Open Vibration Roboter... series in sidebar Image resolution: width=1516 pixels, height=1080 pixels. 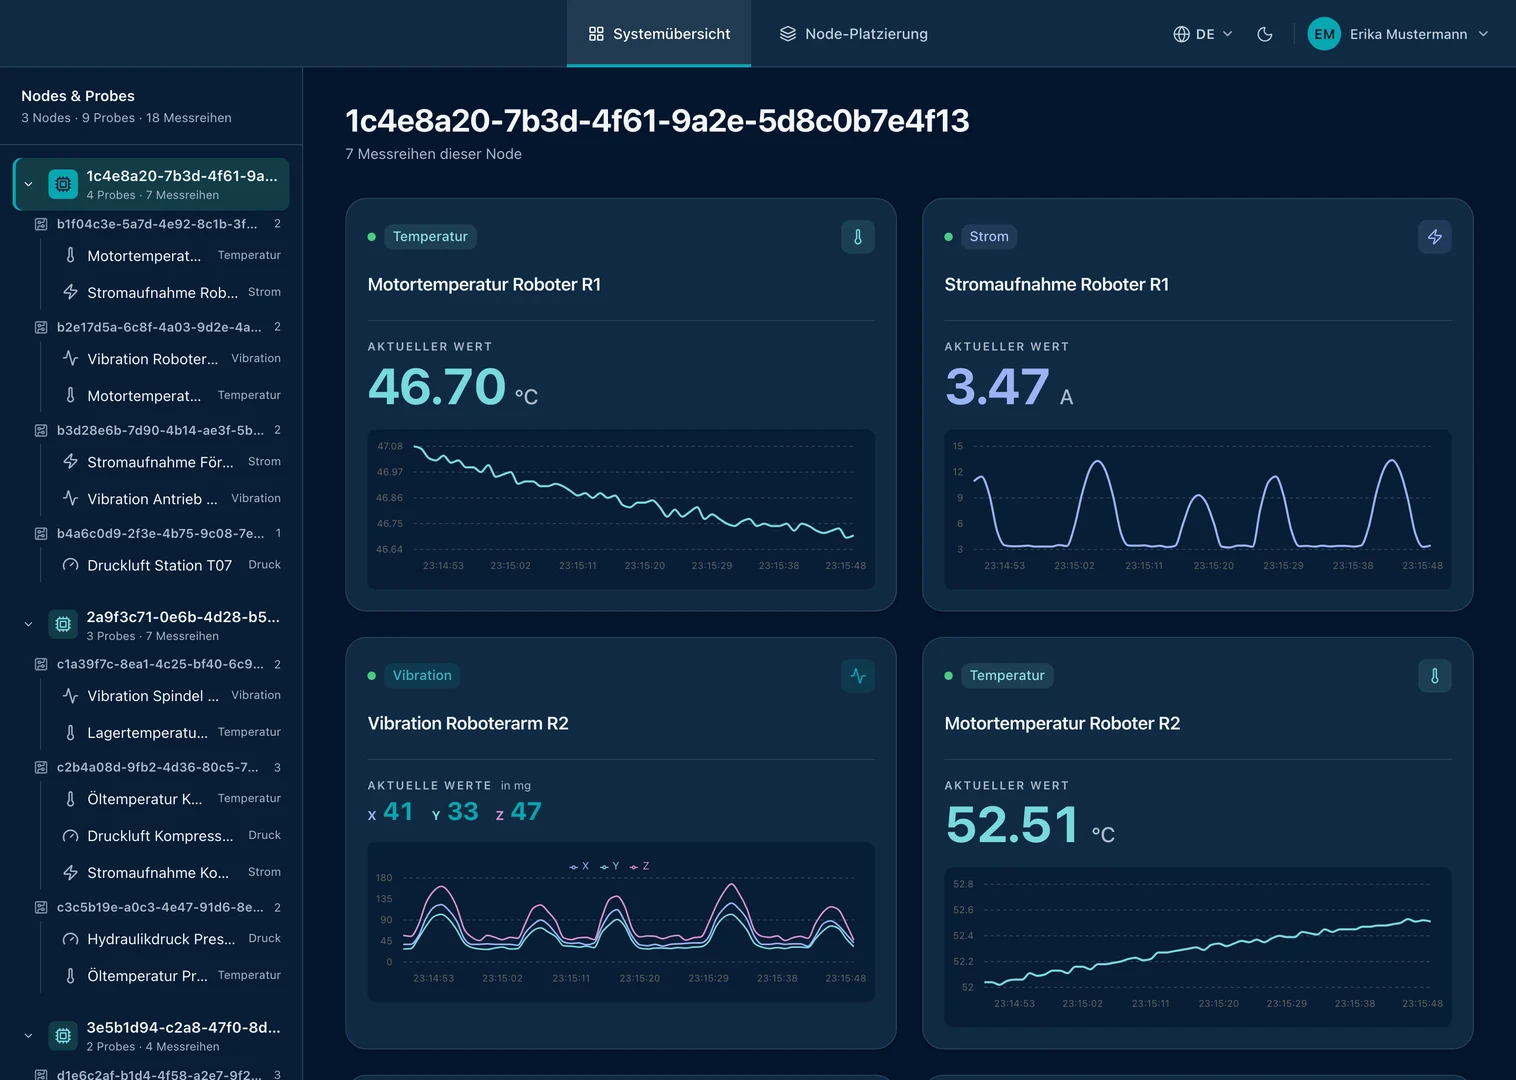(171, 359)
